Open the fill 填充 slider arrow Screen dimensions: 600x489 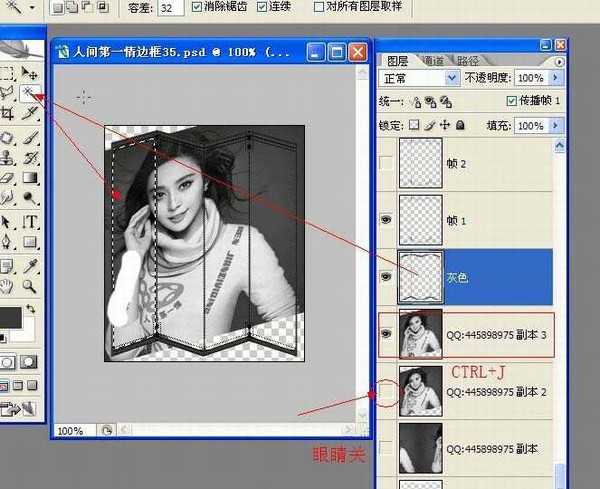554,126
